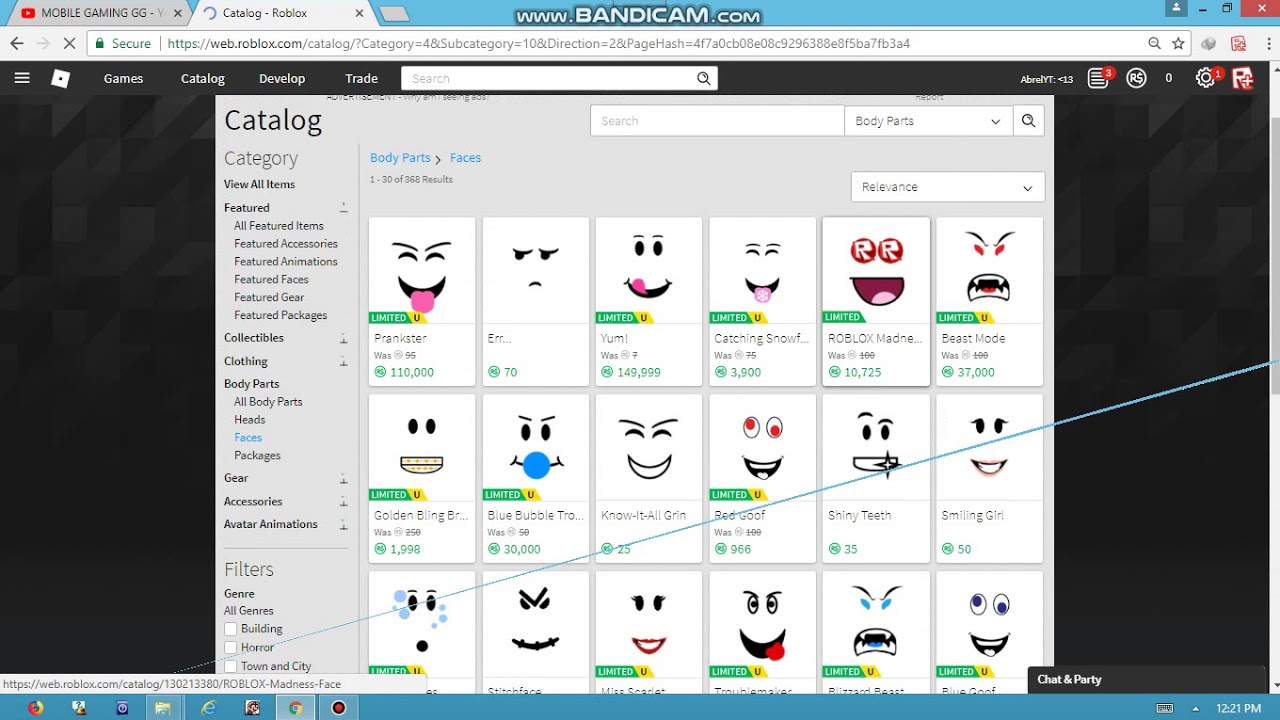Expand the Collectibles category
The image size is (1280, 720).
pyautogui.click(x=343, y=339)
